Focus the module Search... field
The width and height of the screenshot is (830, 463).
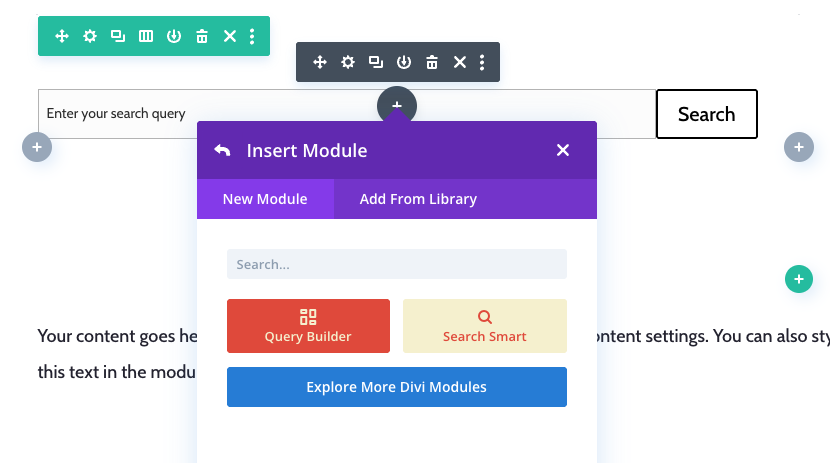pos(397,264)
